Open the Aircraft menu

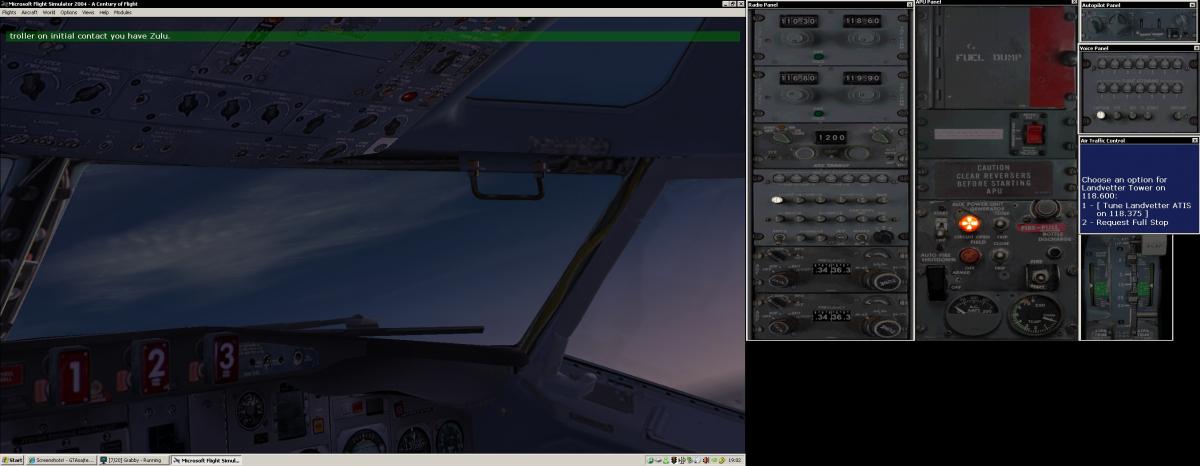click(29, 12)
